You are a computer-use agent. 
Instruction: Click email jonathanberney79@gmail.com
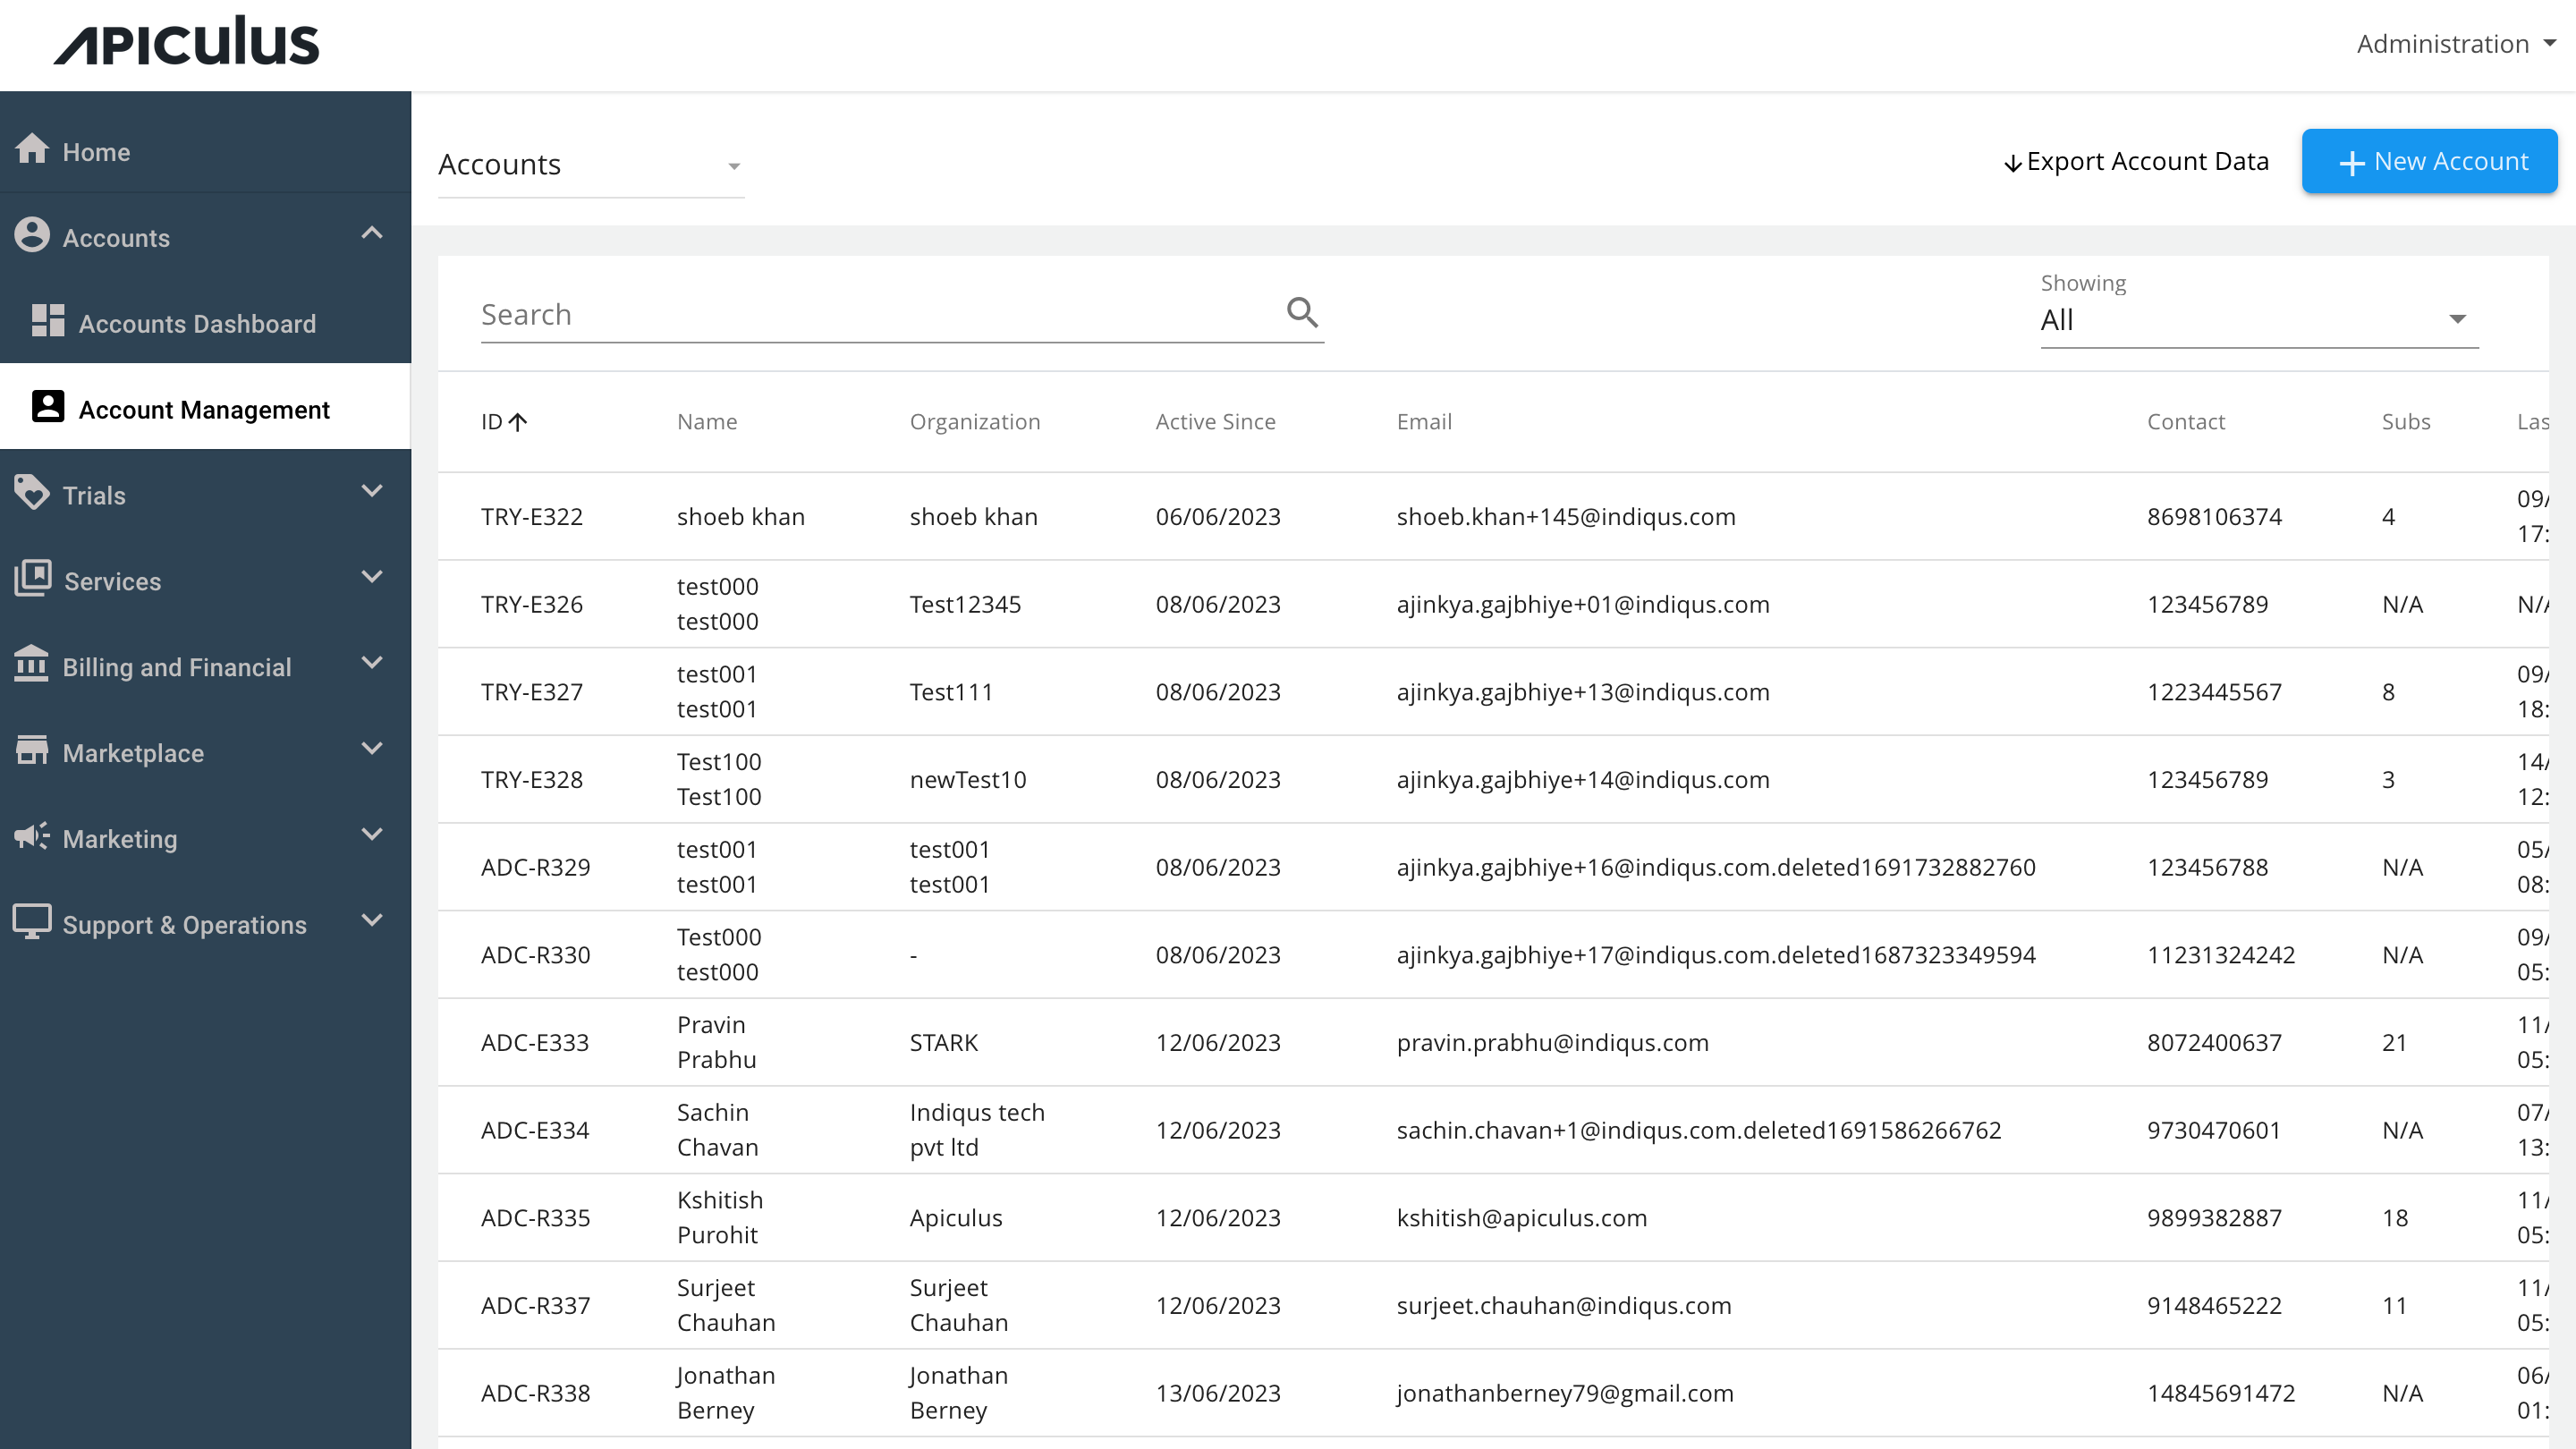click(1565, 1394)
